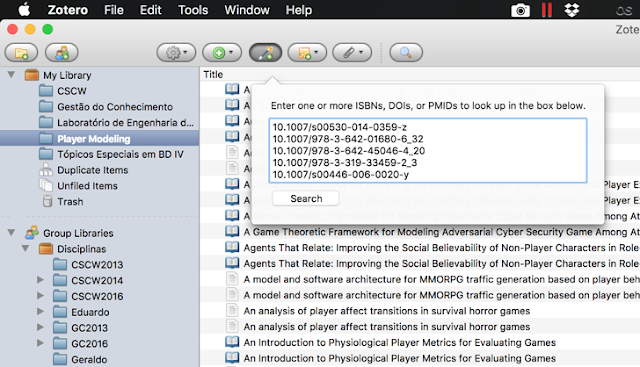Click the Dropbox icon in the menu bar
The image size is (640, 367).
tap(572, 10)
